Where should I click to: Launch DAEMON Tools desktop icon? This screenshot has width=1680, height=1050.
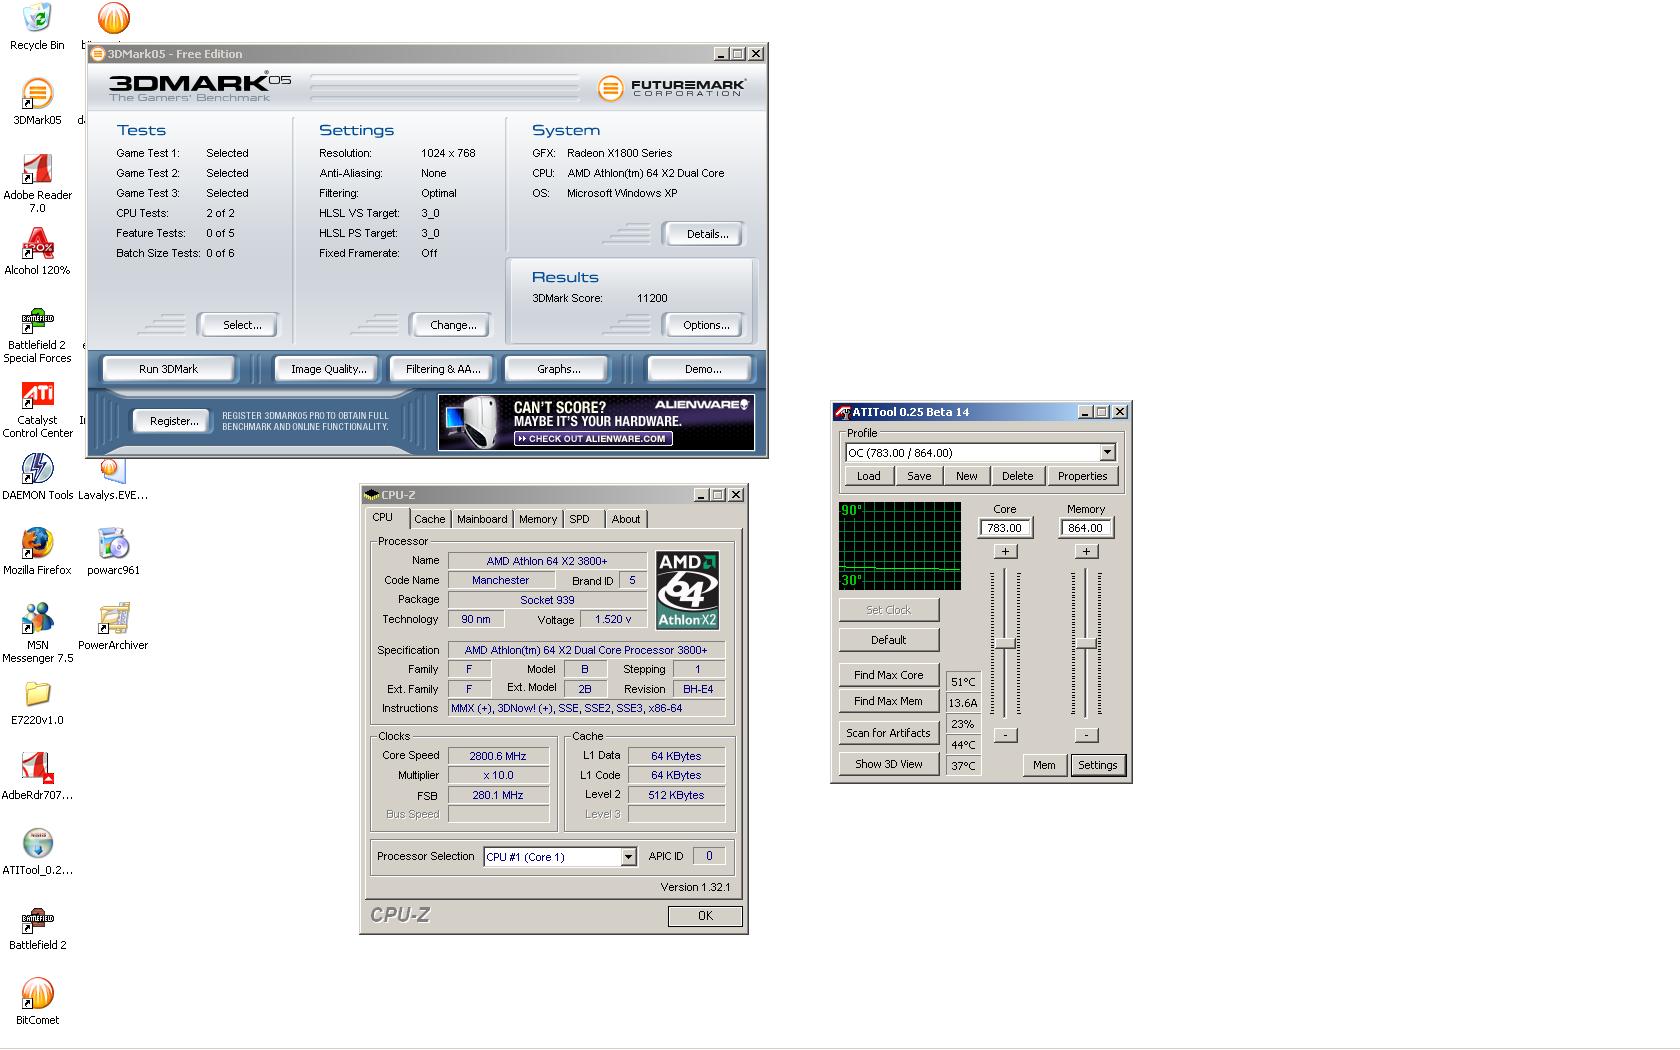pyautogui.click(x=37, y=476)
